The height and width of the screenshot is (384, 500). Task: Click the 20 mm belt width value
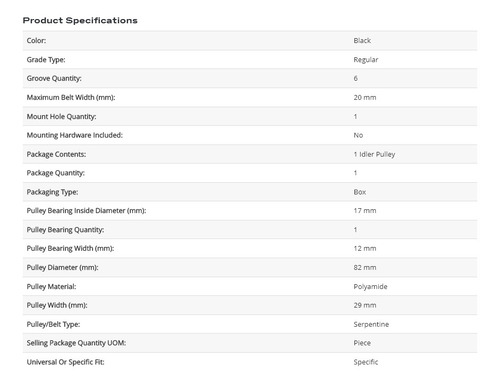[365, 97]
